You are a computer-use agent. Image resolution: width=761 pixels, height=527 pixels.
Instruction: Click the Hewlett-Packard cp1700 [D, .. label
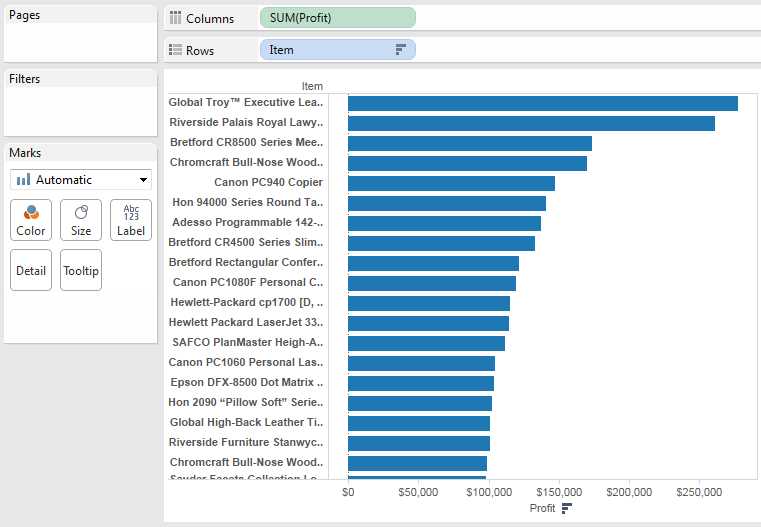coord(247,302)
